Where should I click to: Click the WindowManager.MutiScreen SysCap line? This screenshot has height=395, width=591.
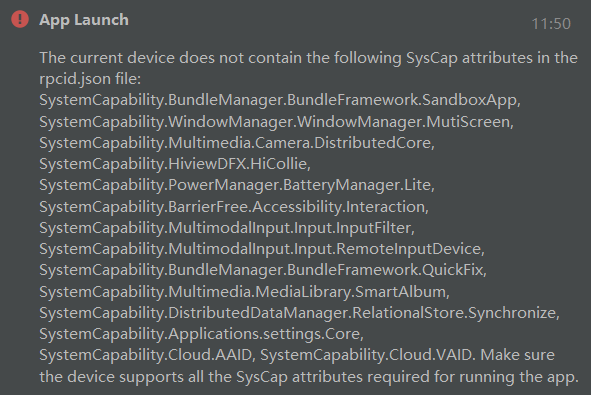point(276,122)
